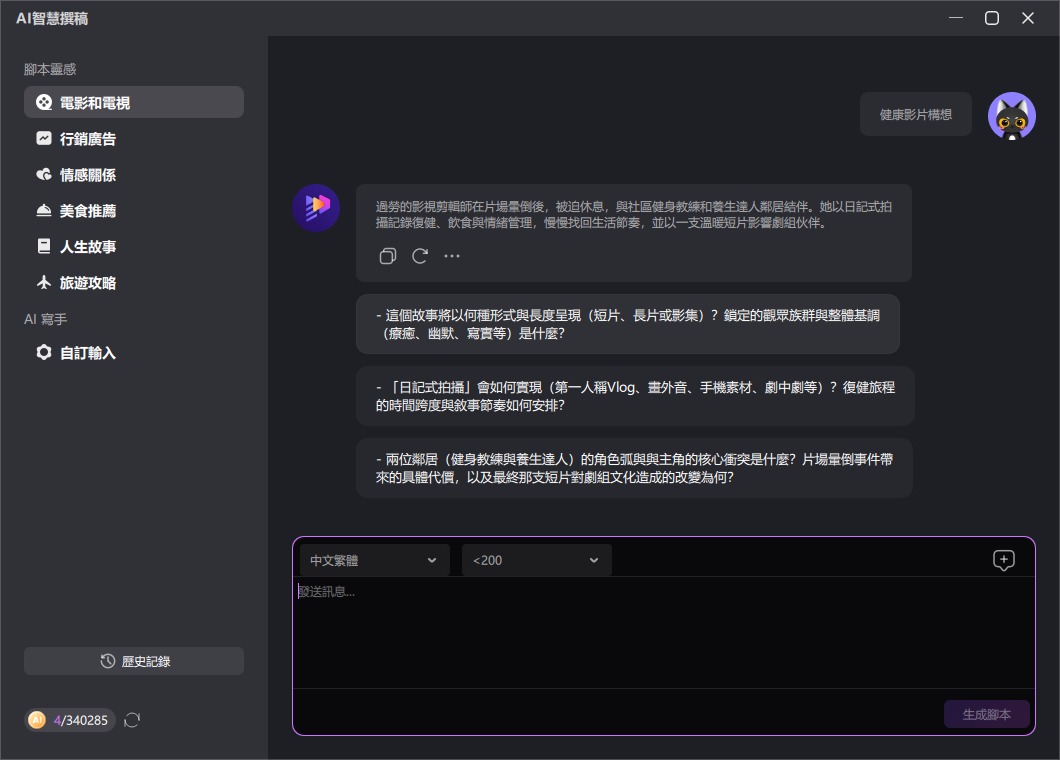Screen dimensions: 1060x760
Task: Open the 中文繁體 language dropdown
Action: coord(374,560)
